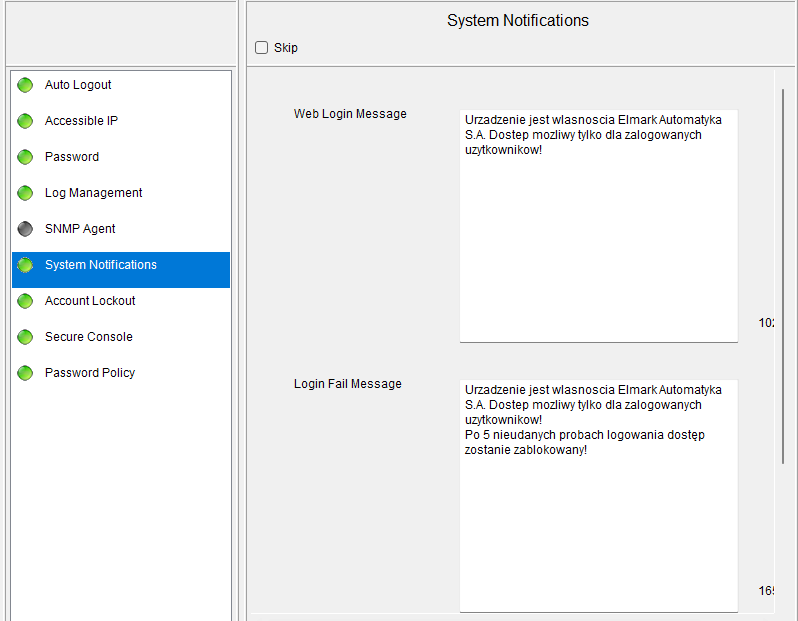This screenshot has height=621, width=798.
Task: Click the green status icon beside Auto Logout
Action: 25,85
